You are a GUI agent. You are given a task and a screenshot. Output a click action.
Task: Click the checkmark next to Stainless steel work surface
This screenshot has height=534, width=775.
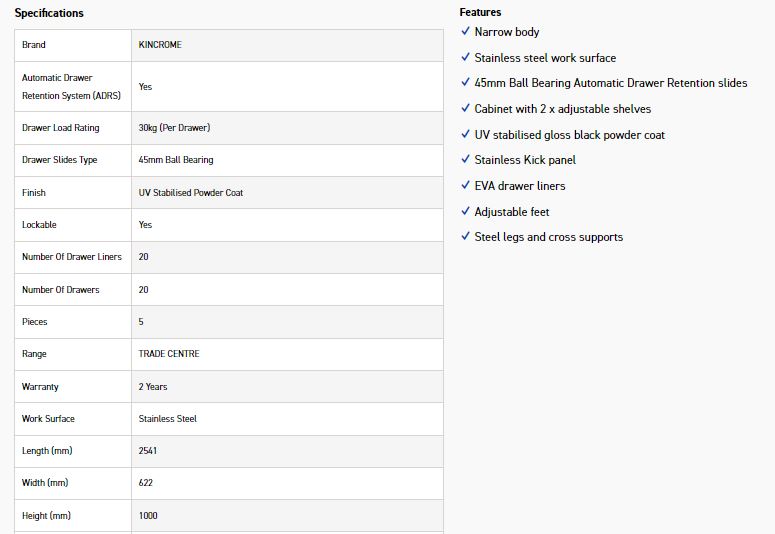(465, 57)
